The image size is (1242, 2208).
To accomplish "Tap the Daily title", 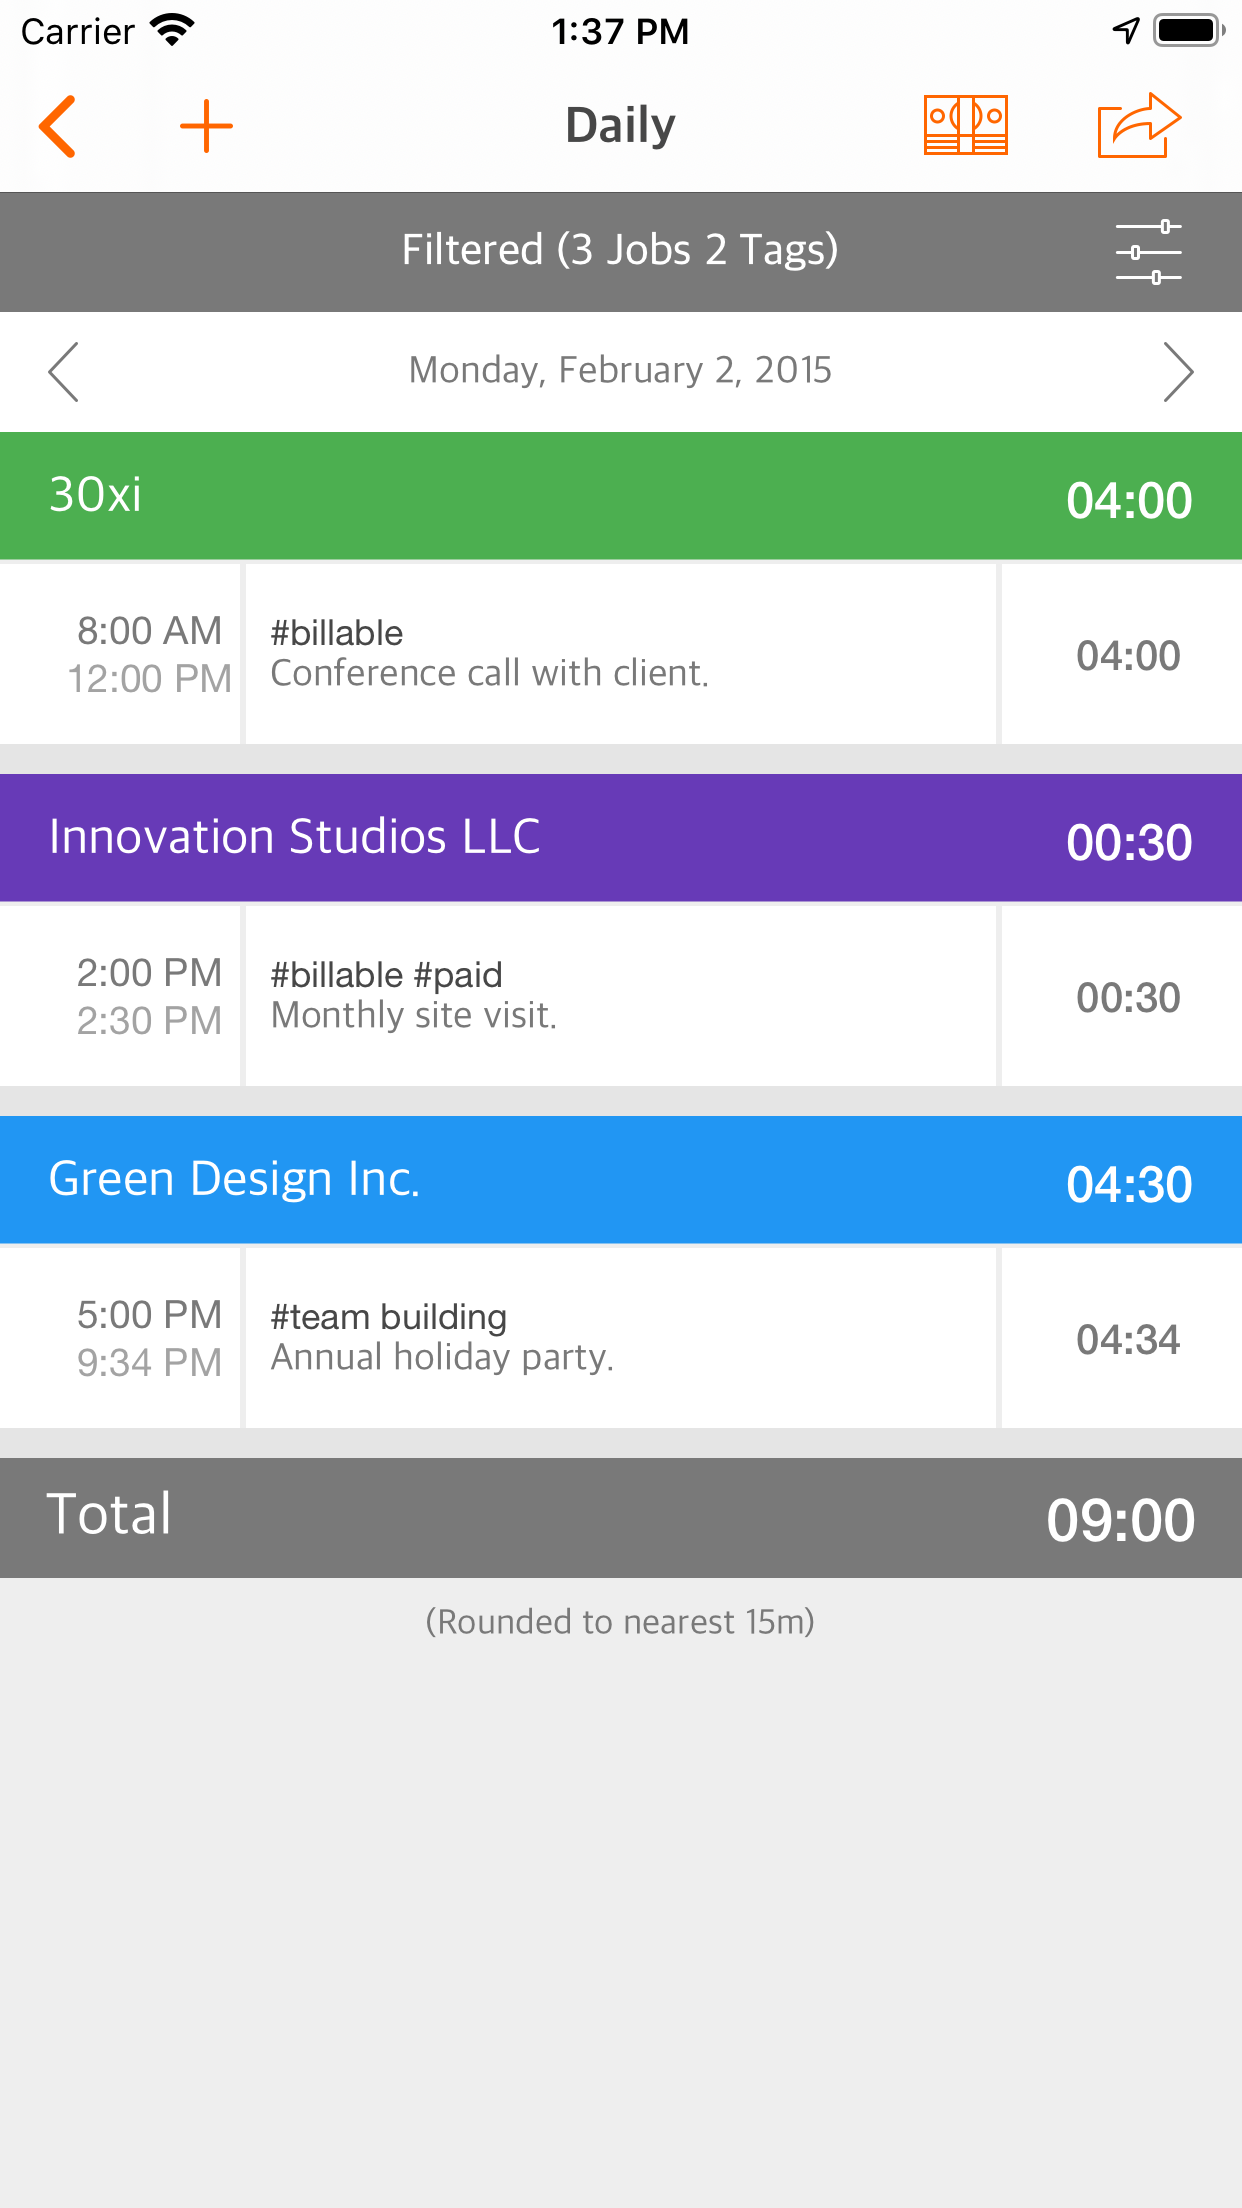I will coord(620,126).
